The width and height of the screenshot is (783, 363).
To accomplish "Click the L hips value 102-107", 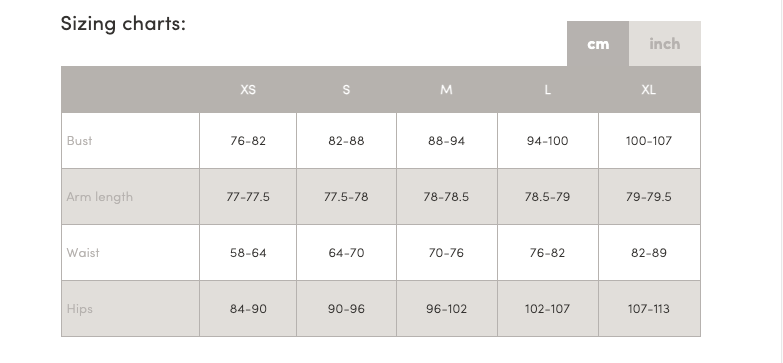I will 548,309.
